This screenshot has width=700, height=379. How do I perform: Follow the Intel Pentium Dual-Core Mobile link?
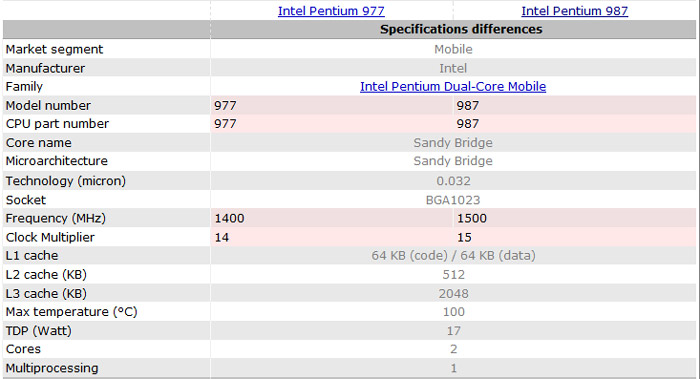[453, 87]
